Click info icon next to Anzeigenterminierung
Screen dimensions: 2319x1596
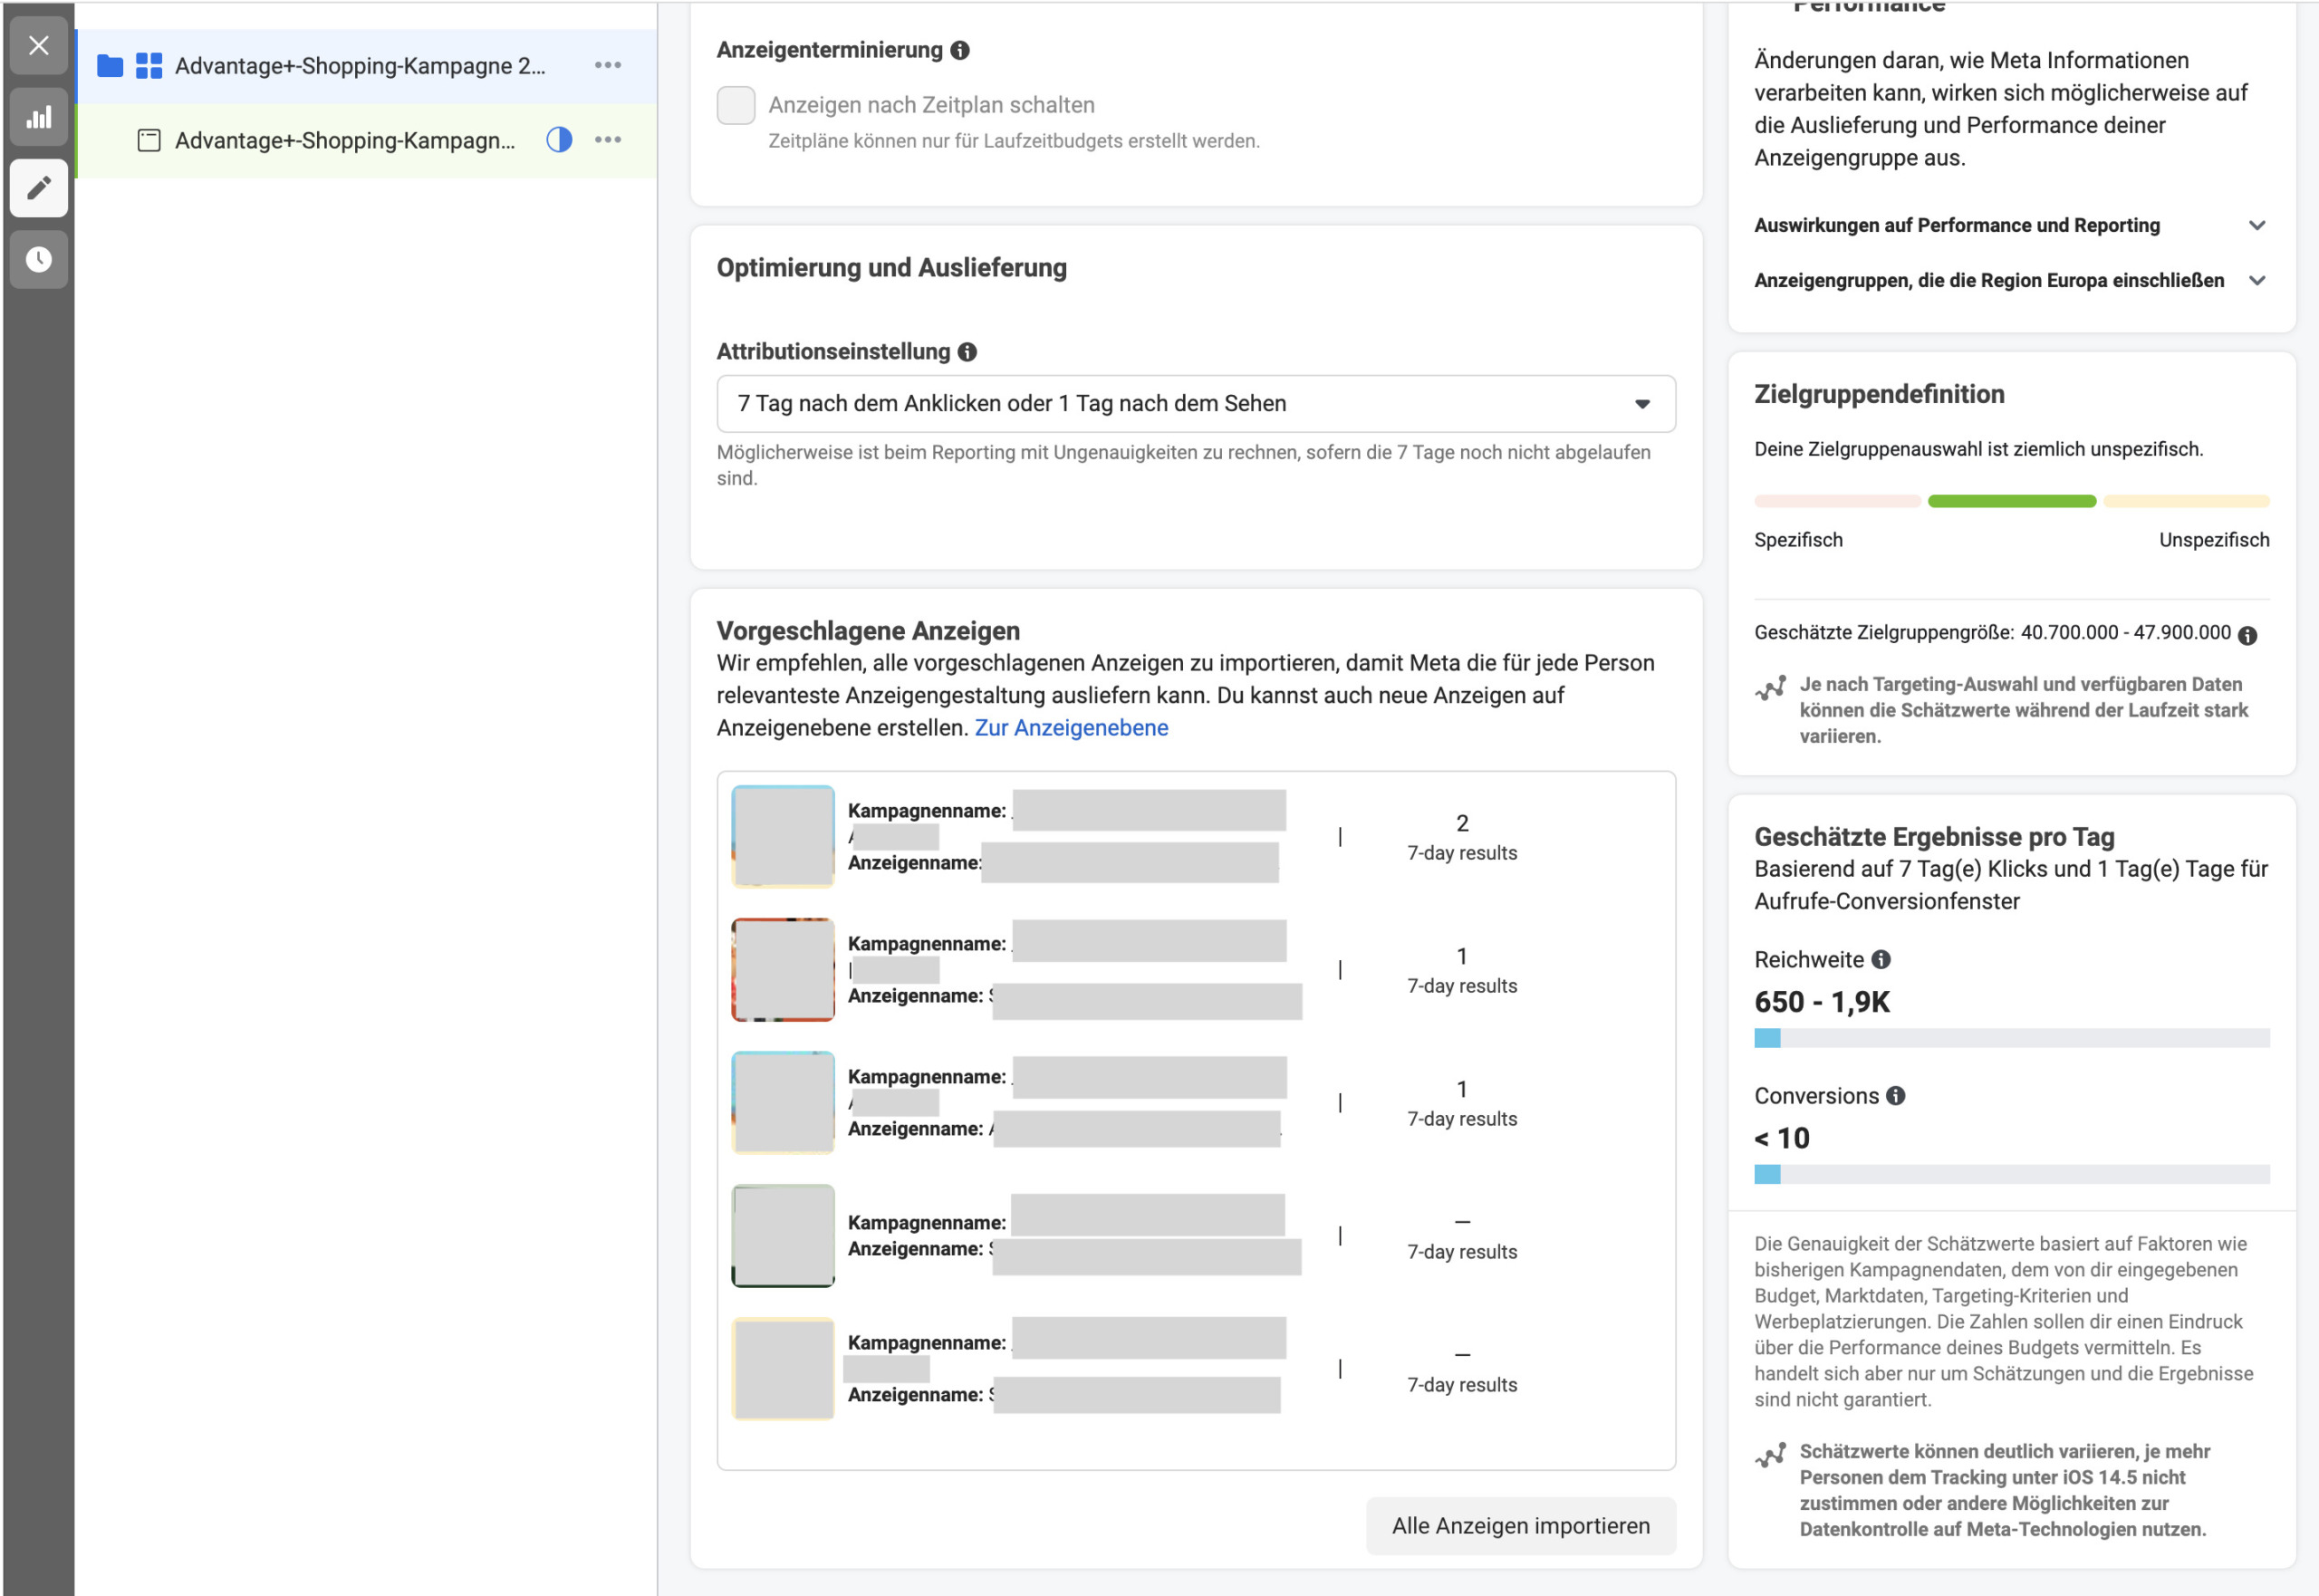coord(960,50)
